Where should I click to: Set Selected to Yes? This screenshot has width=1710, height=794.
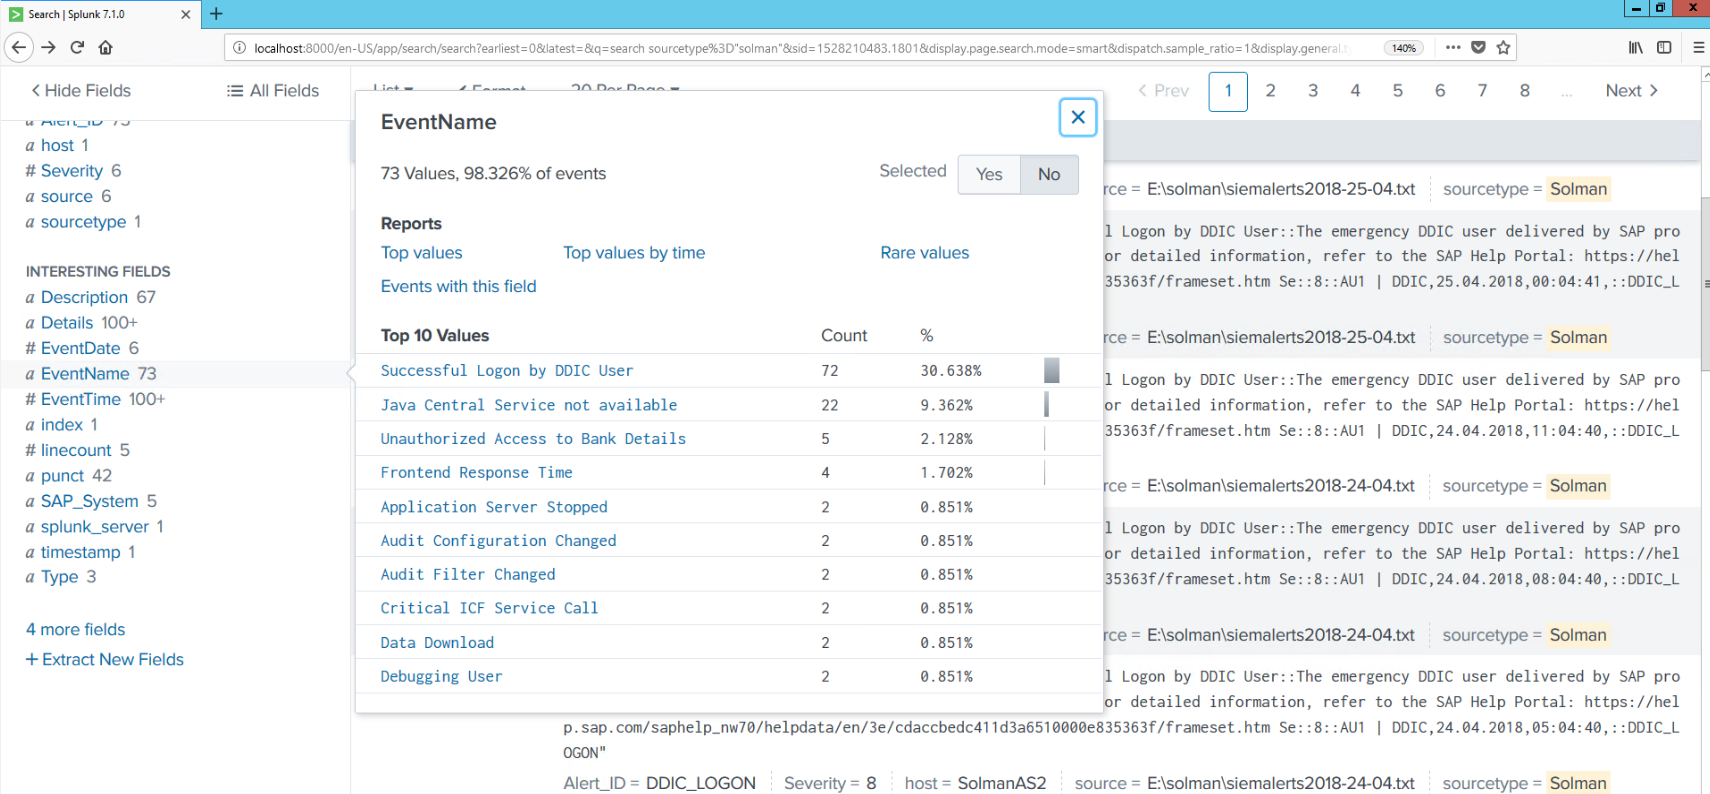[988, 174]
